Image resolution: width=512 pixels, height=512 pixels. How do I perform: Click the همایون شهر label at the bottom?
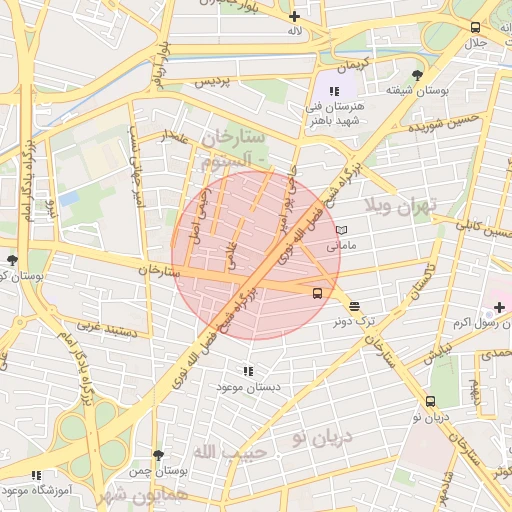tap(143, 496)
